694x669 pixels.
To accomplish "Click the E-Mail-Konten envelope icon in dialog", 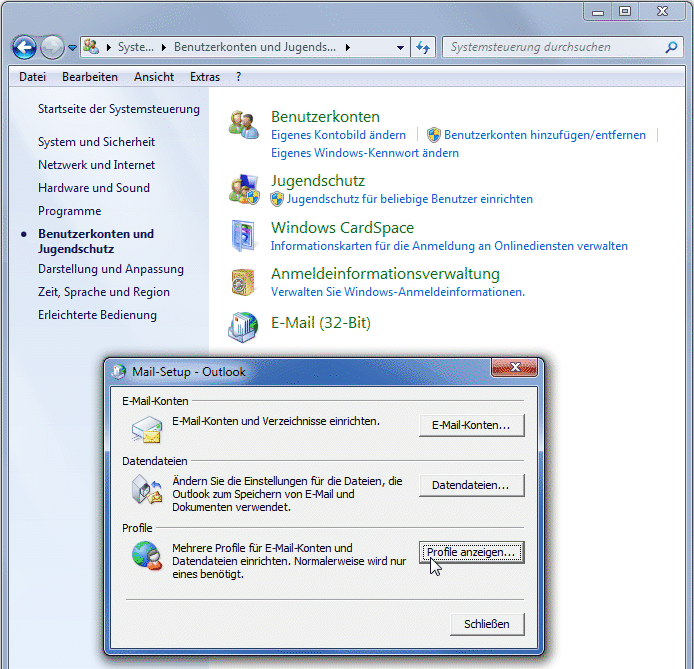I will 147,429.
